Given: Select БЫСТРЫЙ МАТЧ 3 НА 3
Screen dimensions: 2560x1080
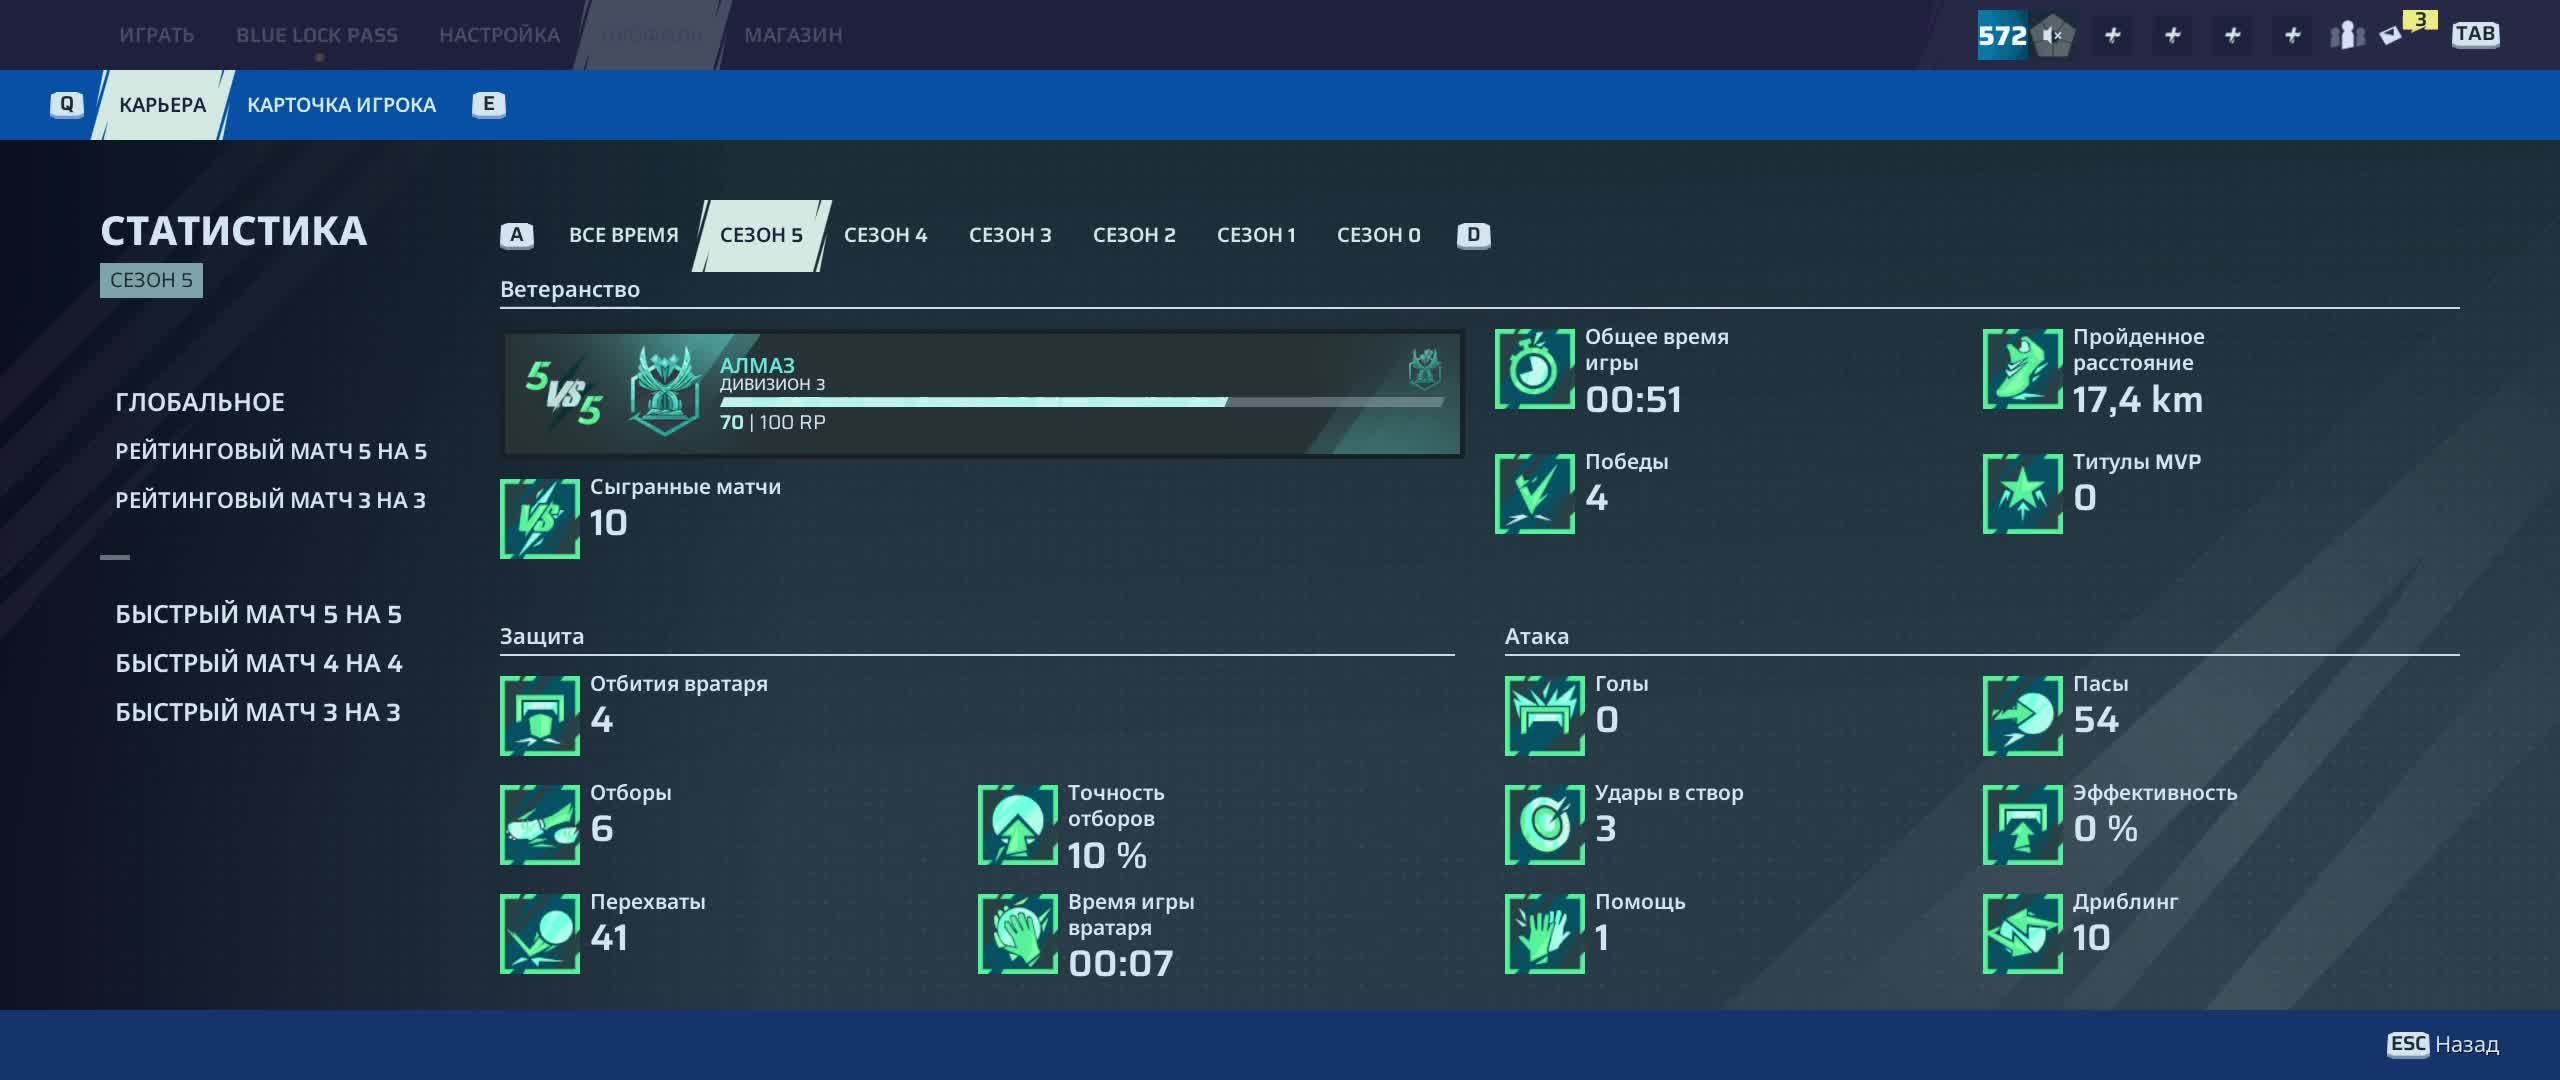Looking at the screenshot, I should click(258, 712).
